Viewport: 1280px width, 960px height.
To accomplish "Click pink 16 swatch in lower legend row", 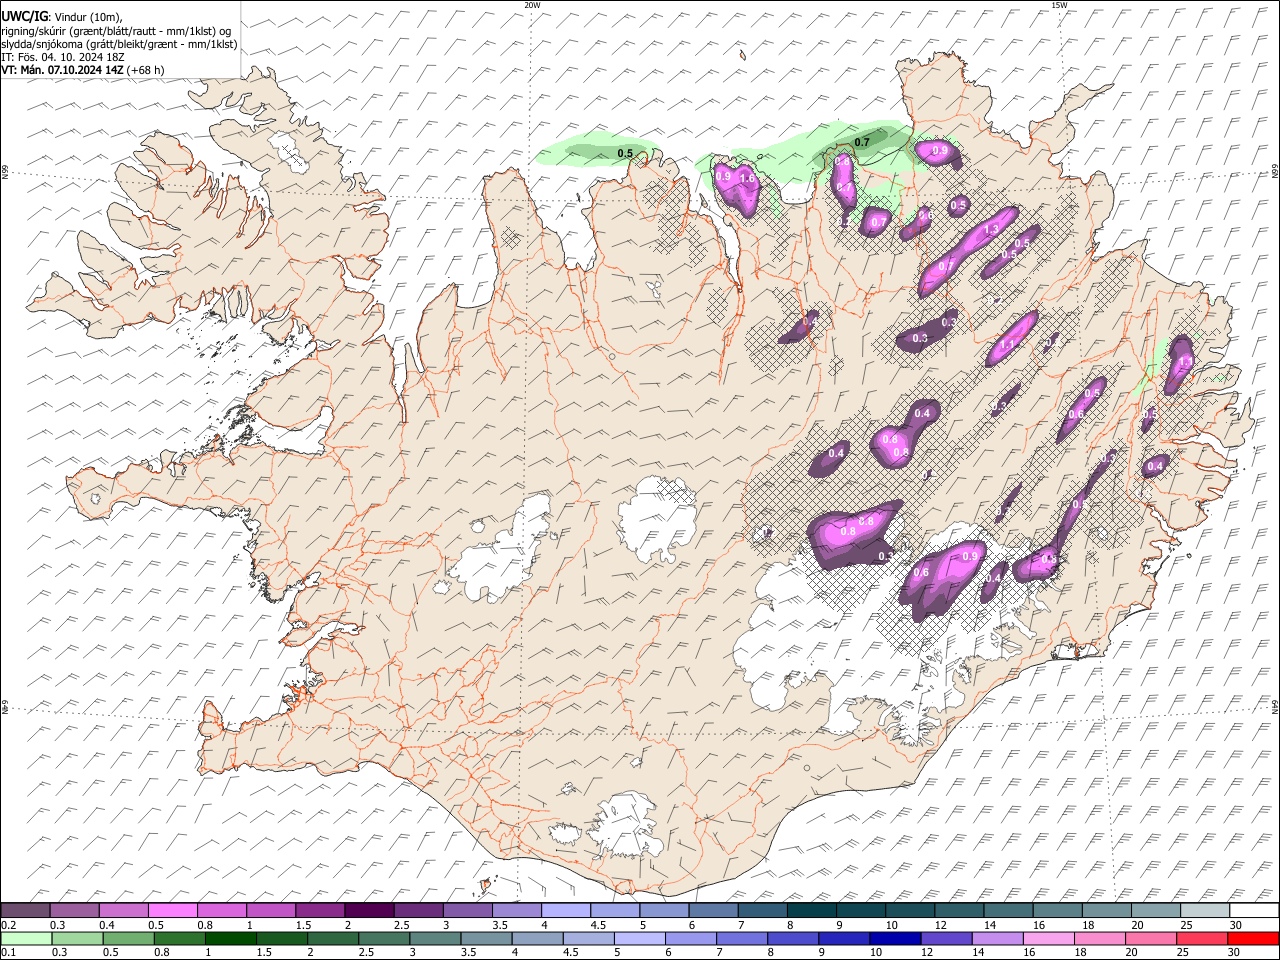I will click(x=1049, y=938).
